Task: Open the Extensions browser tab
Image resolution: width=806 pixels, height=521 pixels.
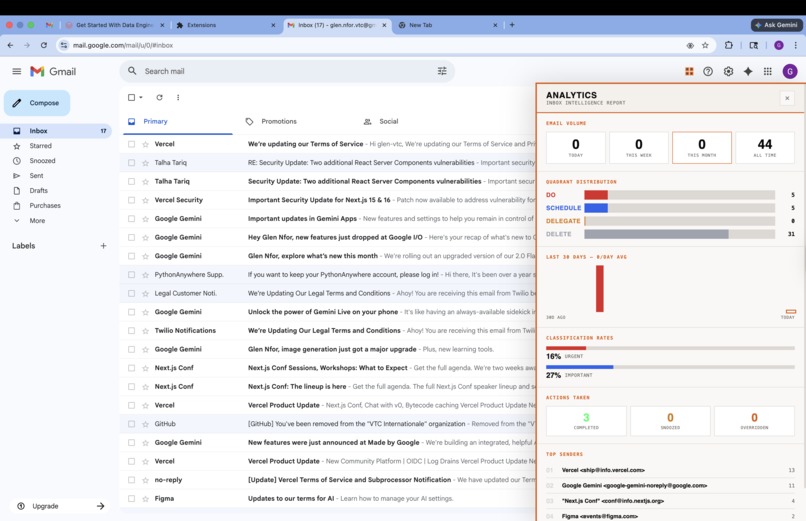Action: 225,25
